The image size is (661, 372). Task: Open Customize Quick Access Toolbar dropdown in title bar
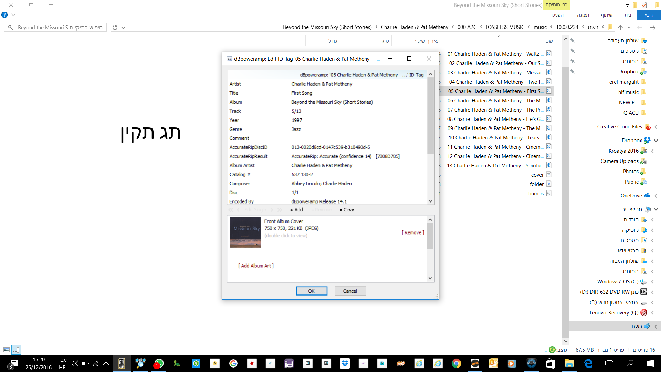tap(627, 5)
